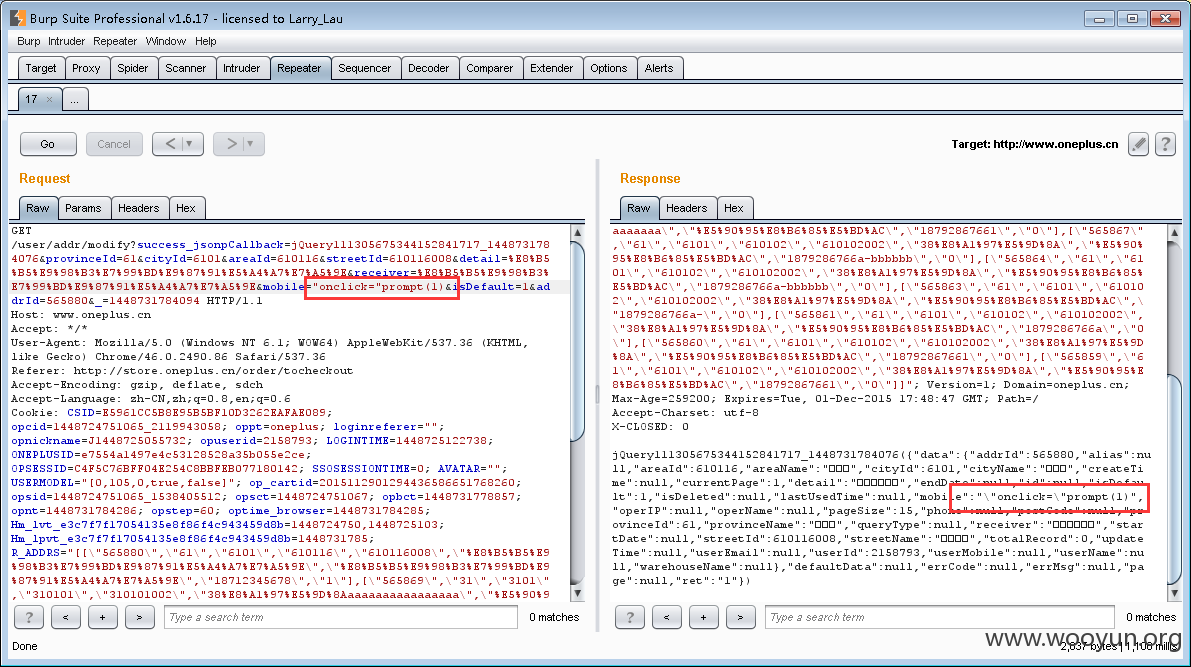Open the Request Params tab
1191x667 pixels.
point(83,207)
